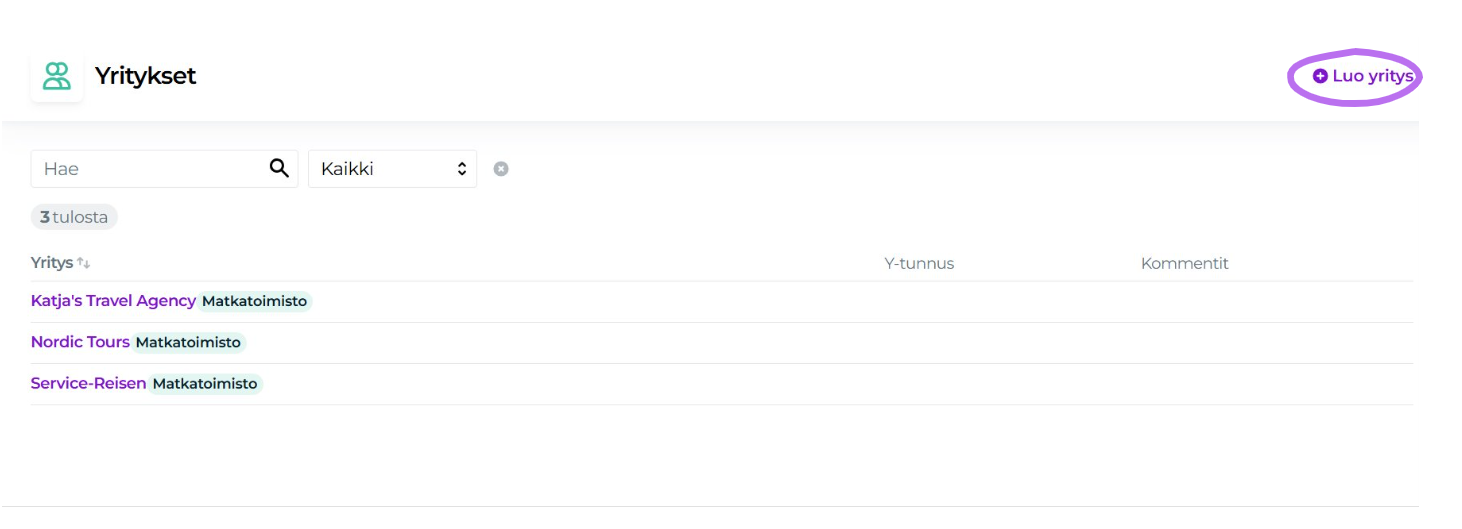
Task: Open Katja's Travel Agency company
Action: point(113,301)
